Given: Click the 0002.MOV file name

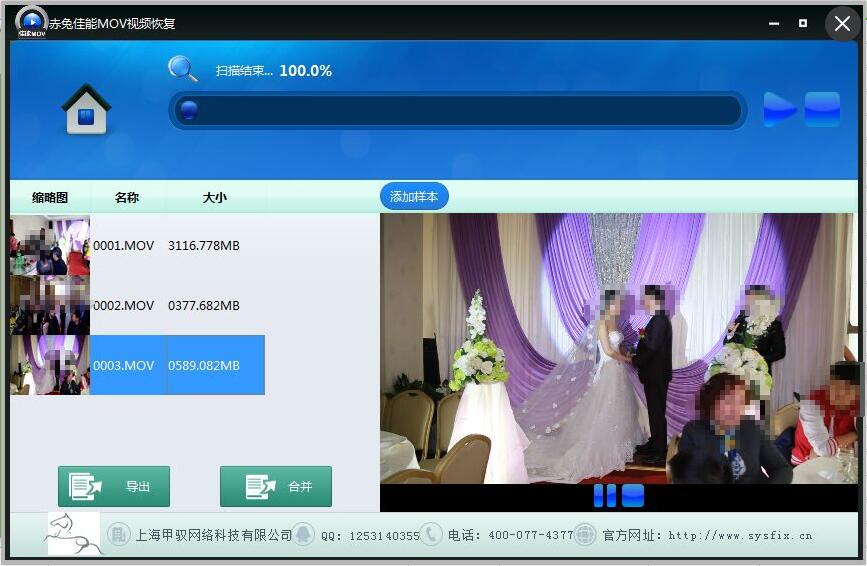Looking at the screenshot, I should pos(123,305).
